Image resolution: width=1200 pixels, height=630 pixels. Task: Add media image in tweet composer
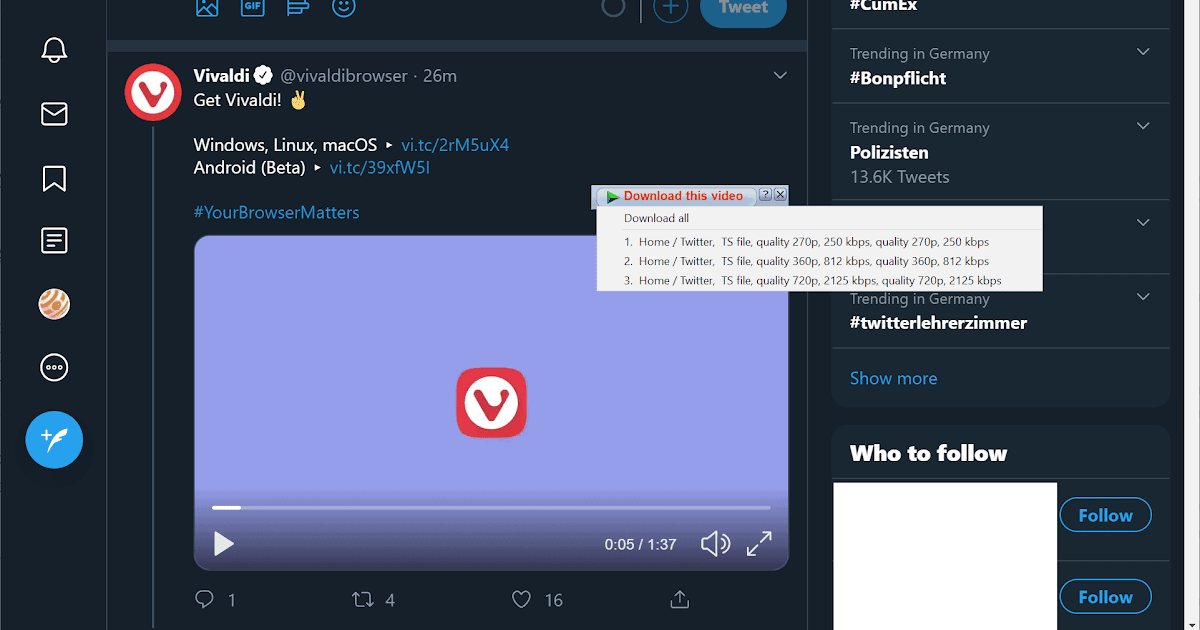[207, 7]
